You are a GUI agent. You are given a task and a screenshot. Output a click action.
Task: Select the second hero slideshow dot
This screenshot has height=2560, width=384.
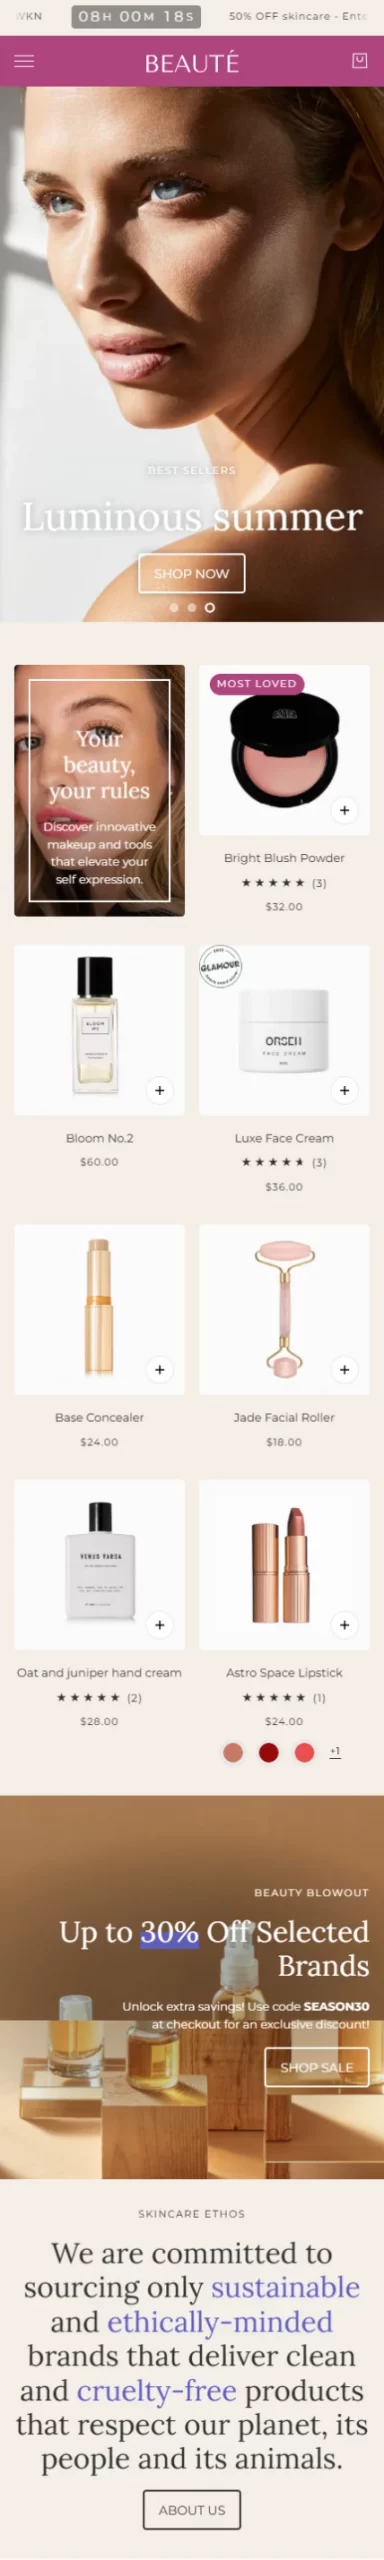192,607
